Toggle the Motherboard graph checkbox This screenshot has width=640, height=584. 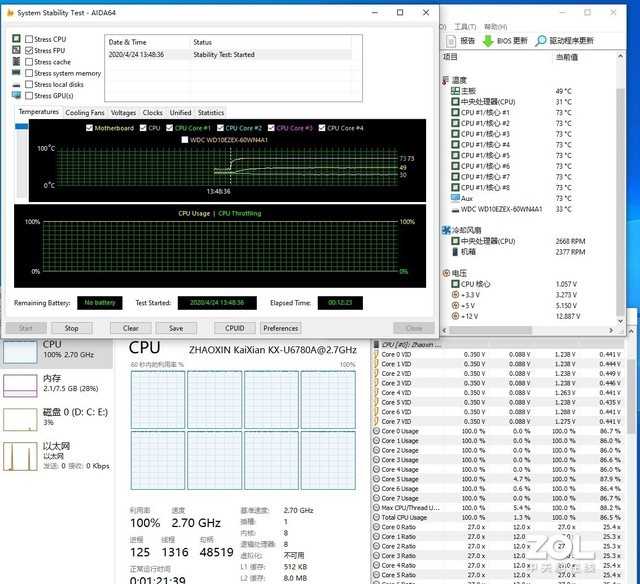[89, 128]
